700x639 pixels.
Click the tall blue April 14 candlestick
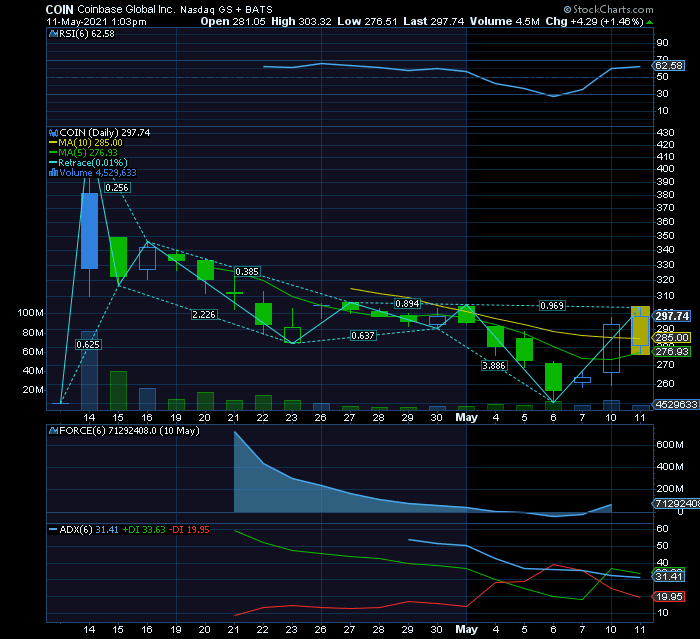(x=89, y=231)
